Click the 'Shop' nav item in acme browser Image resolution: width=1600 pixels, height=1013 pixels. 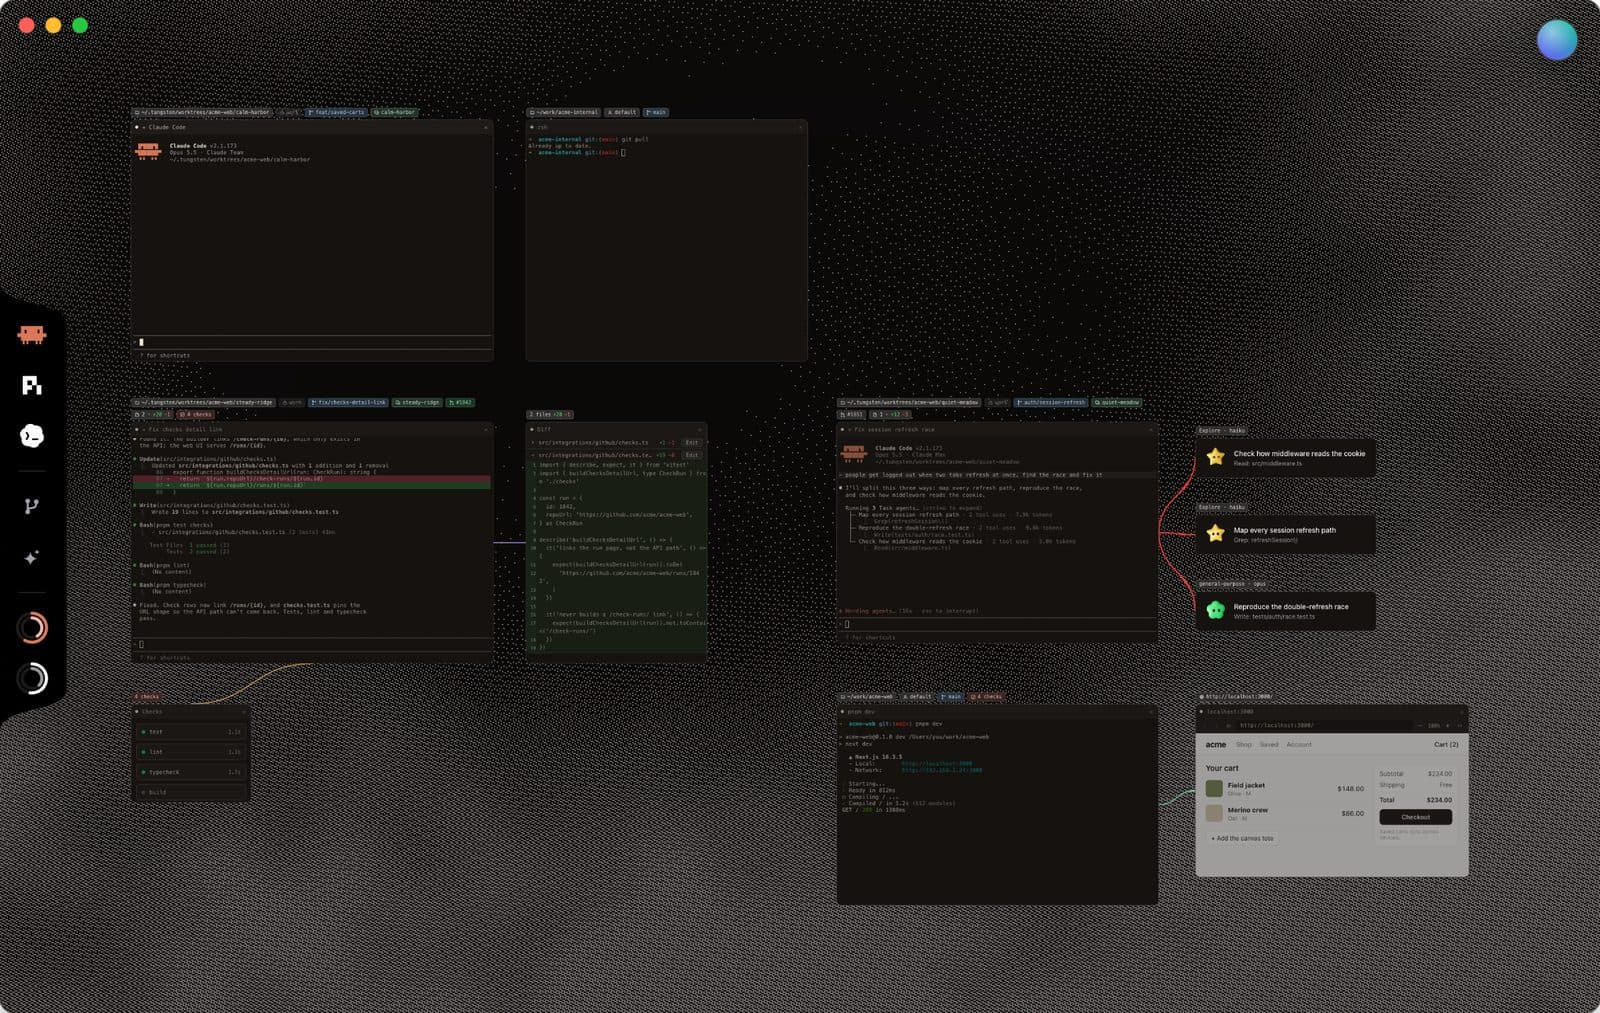1243,744
